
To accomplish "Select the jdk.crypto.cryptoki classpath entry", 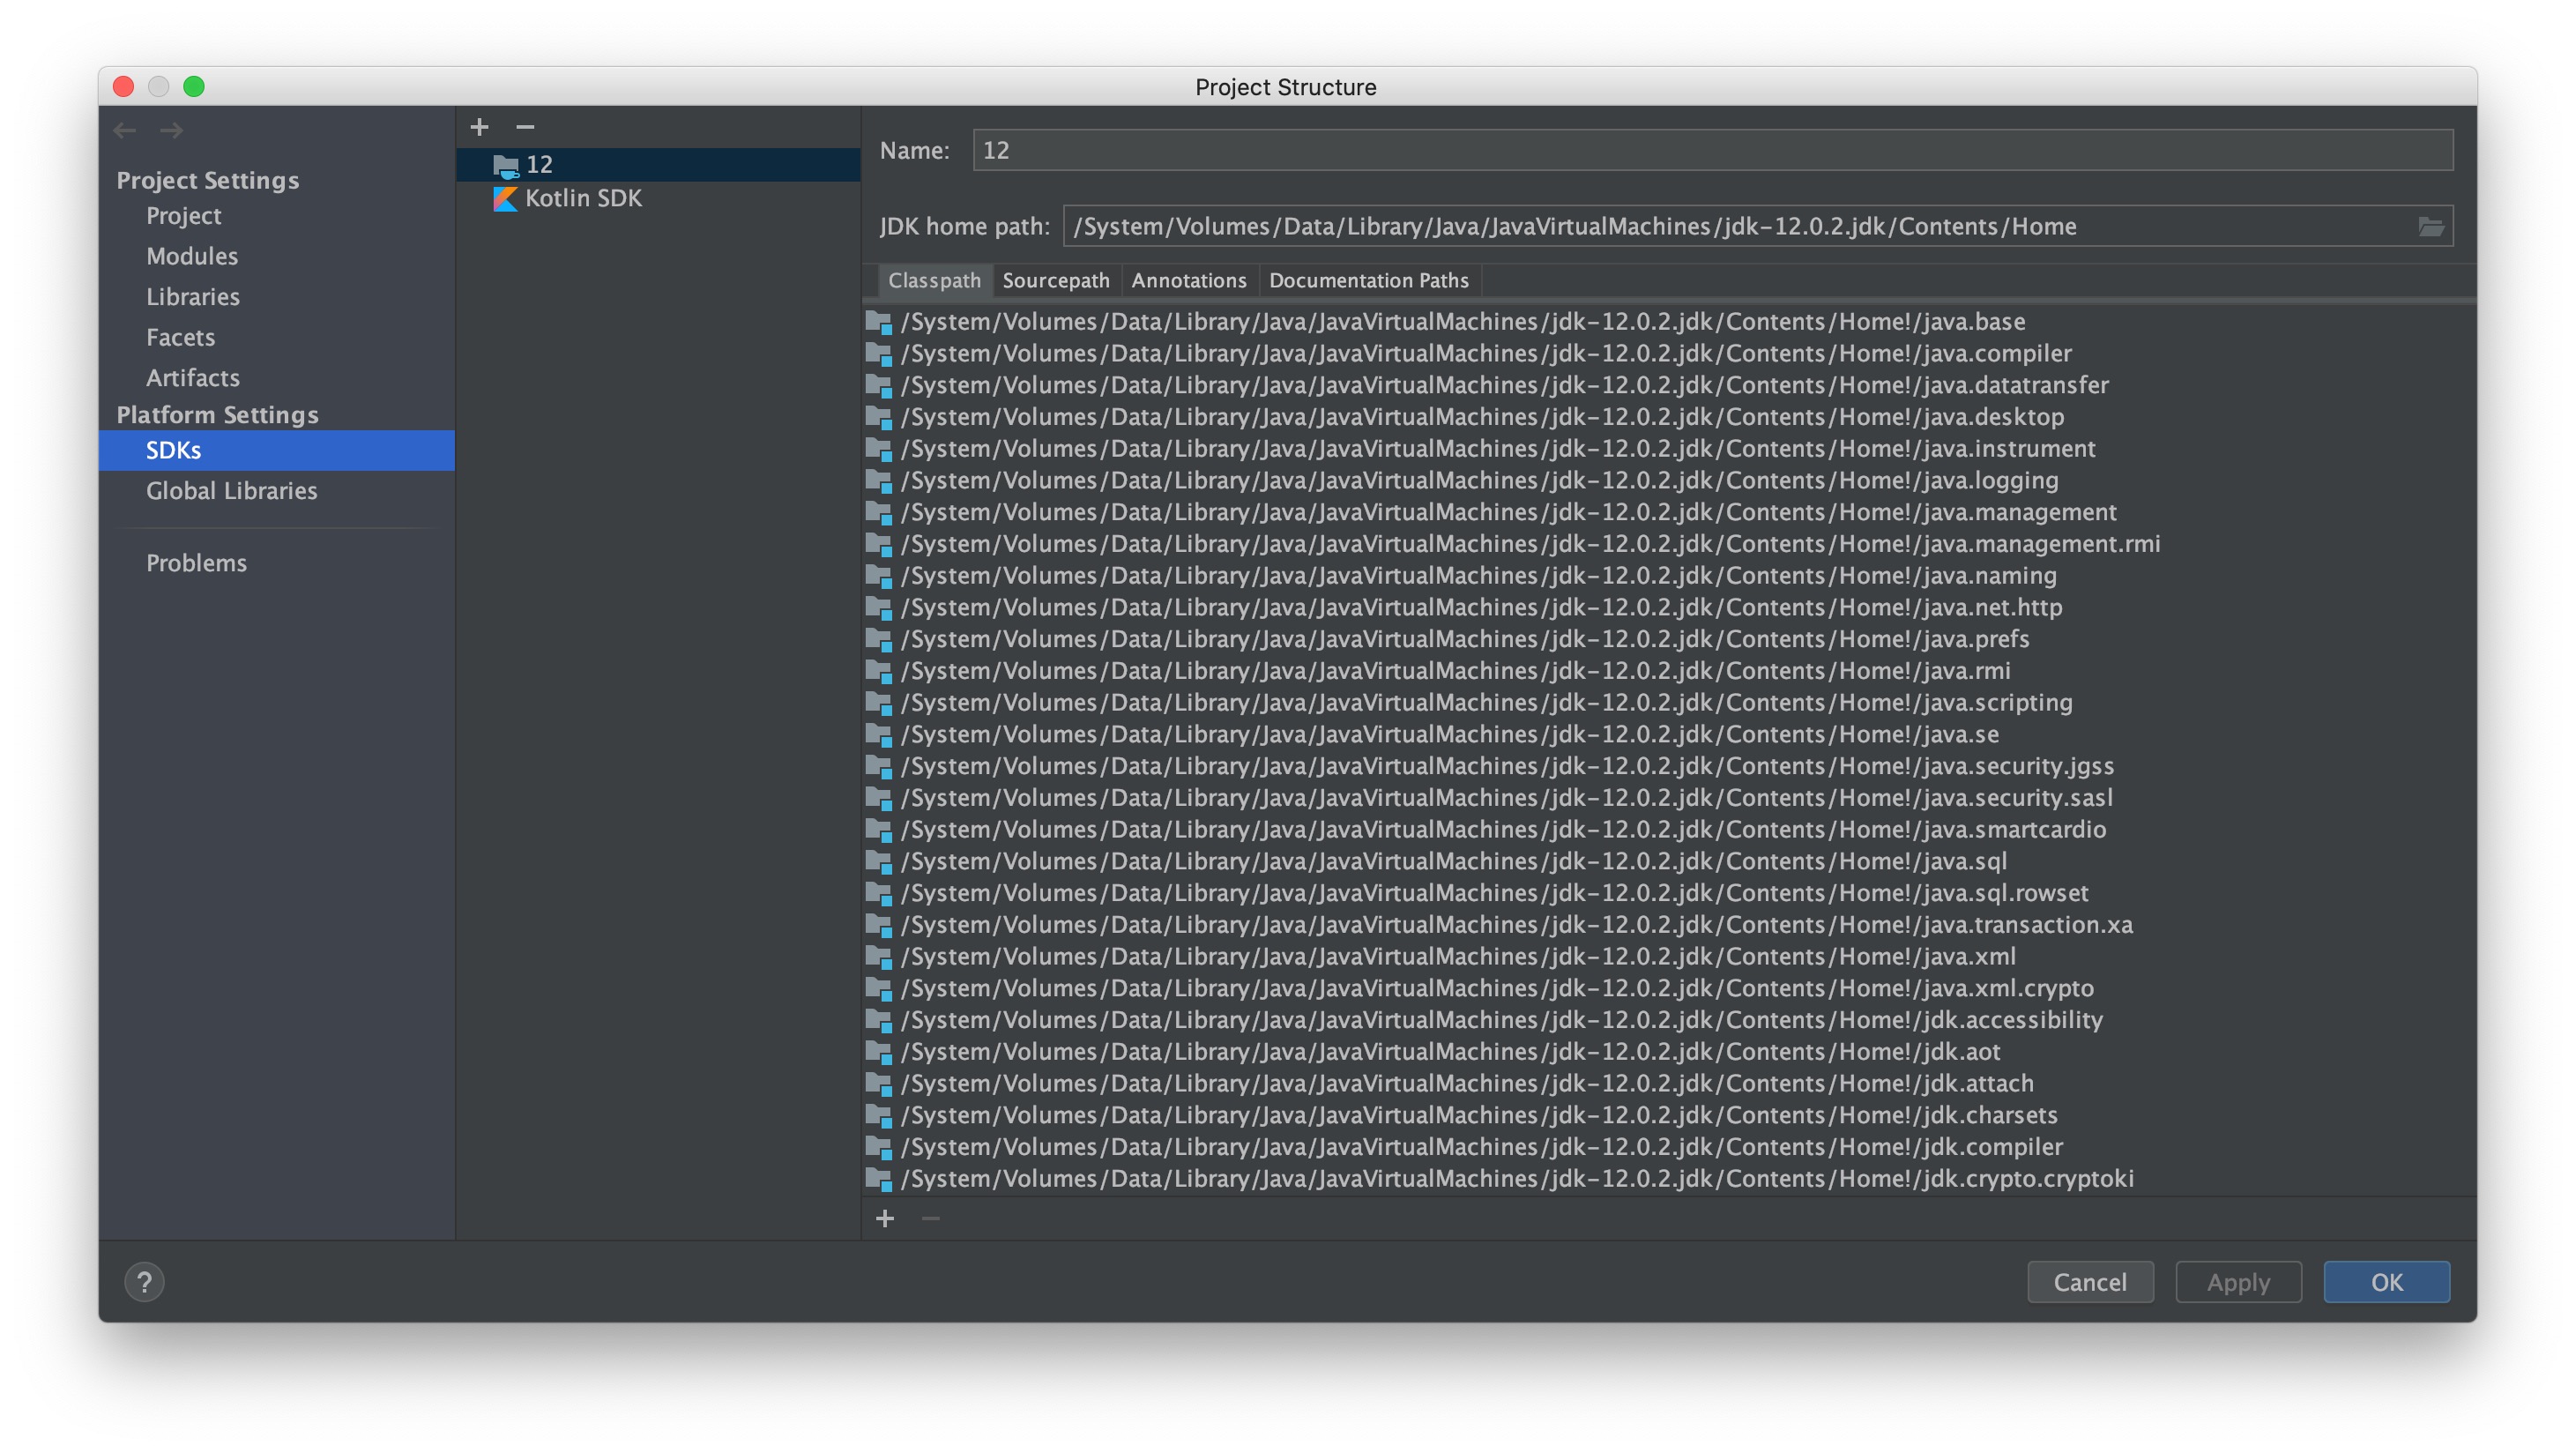I will (1516, 1179).
